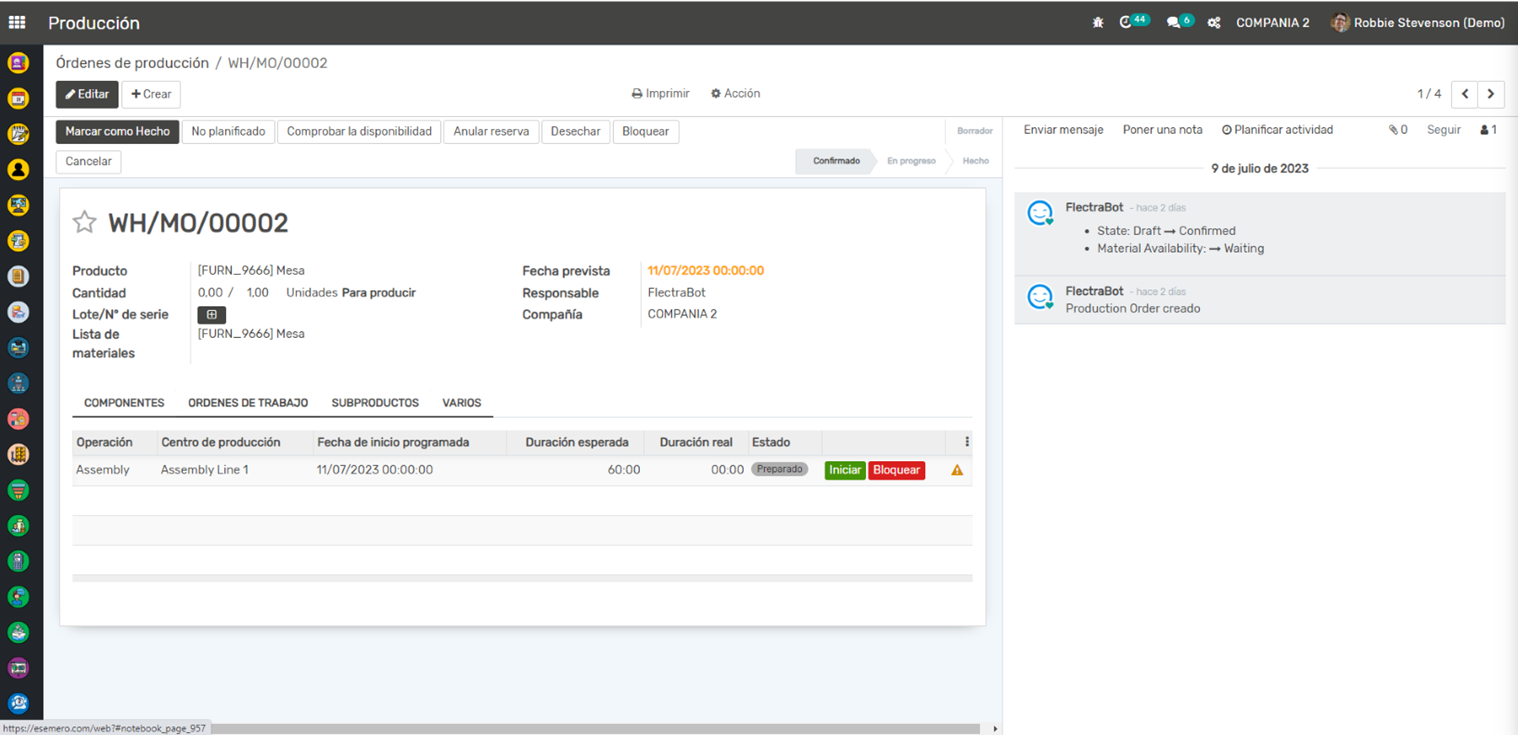Screen dimensions: 1518x735
Task: Switch to the COMPONENTES tab
Action: (x=124, y=403)
